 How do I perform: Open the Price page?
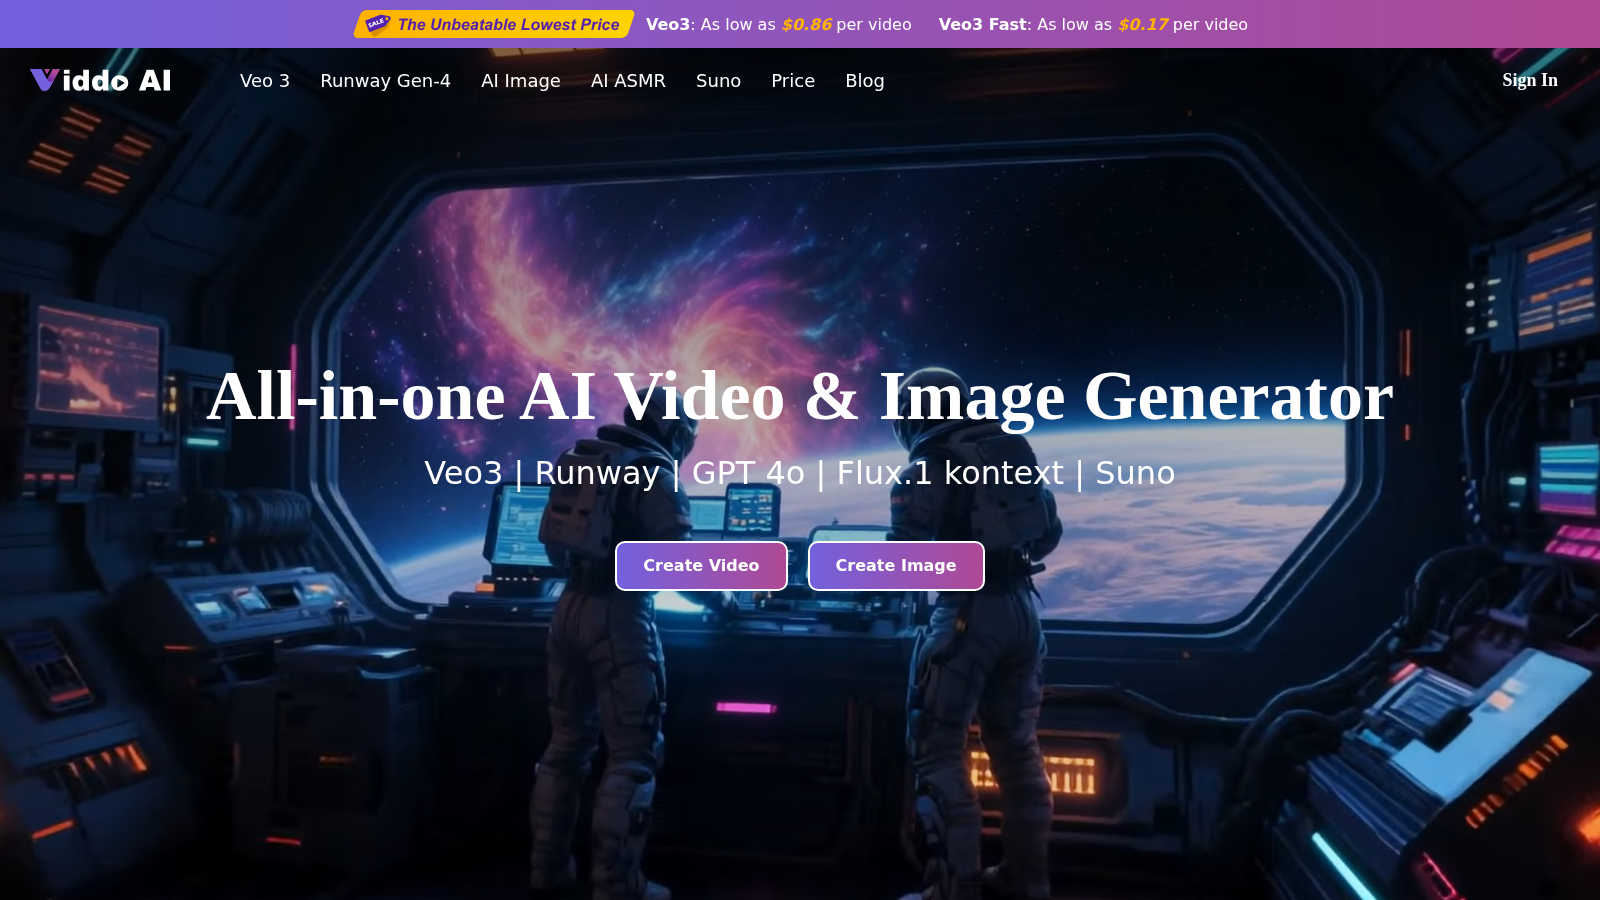(793, 81)
